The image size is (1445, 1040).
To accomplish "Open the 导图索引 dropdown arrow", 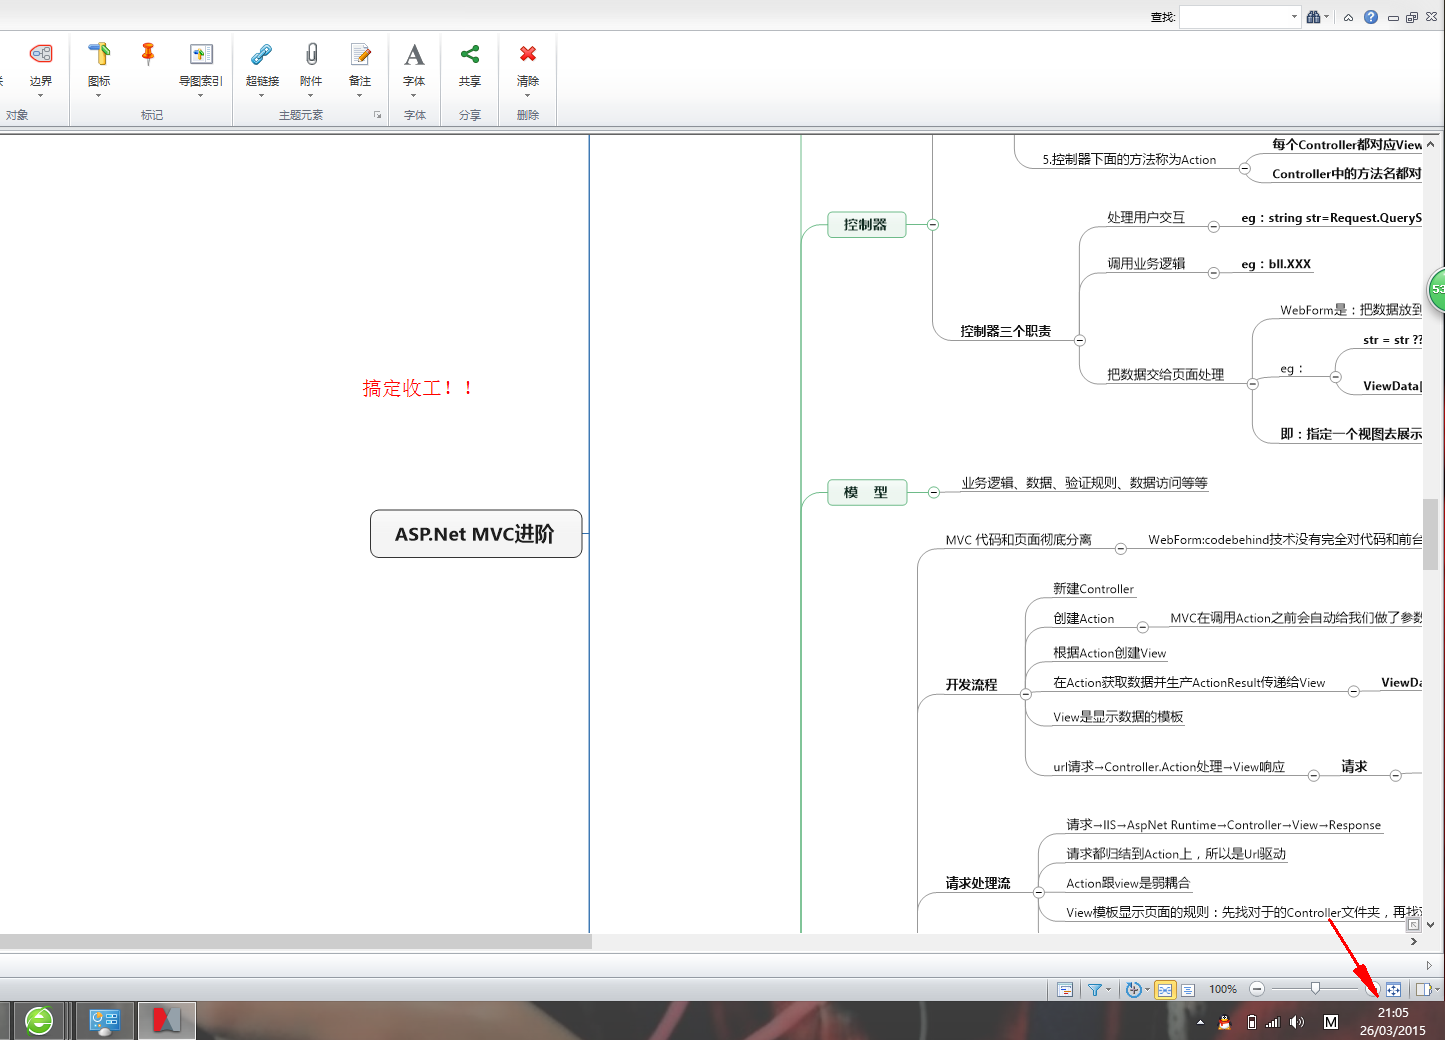I will (201, 96).
